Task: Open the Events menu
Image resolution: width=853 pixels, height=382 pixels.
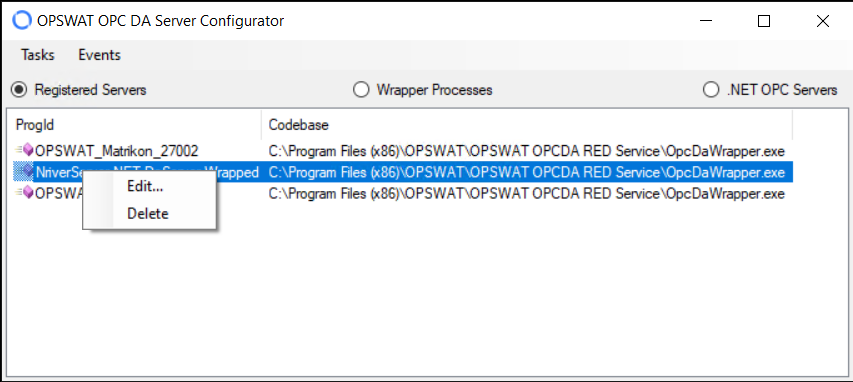Action: click(100, 55)
